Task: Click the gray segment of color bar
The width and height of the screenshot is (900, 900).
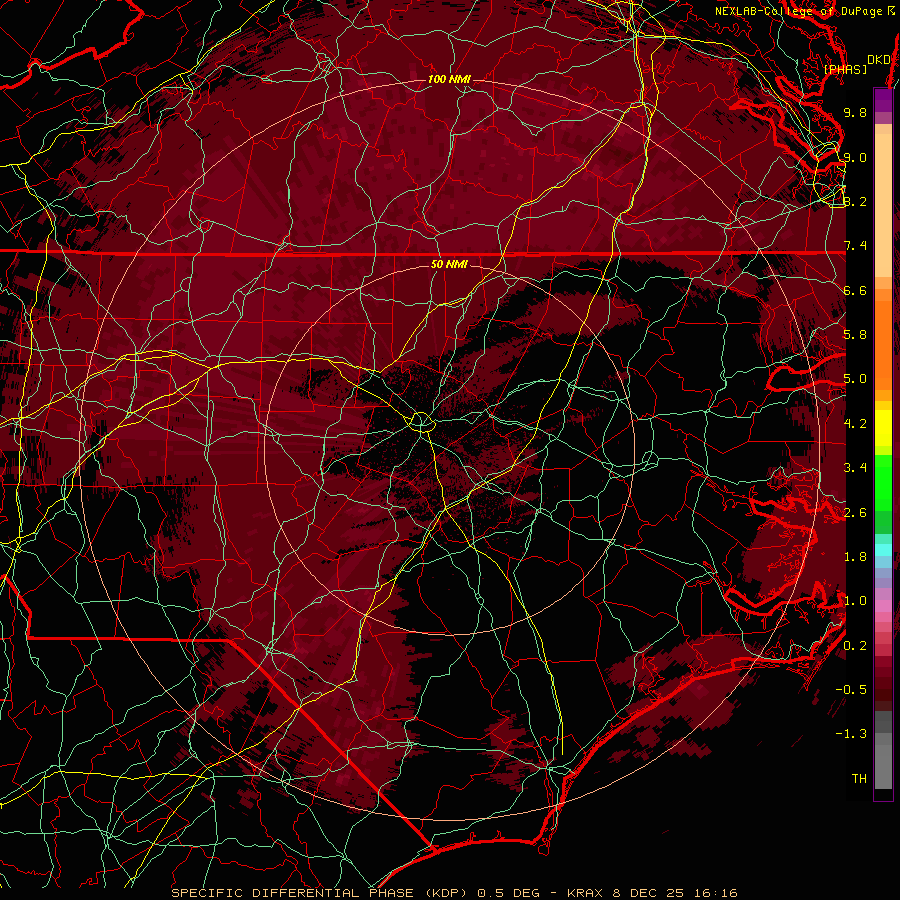Action: pos(883,751)
